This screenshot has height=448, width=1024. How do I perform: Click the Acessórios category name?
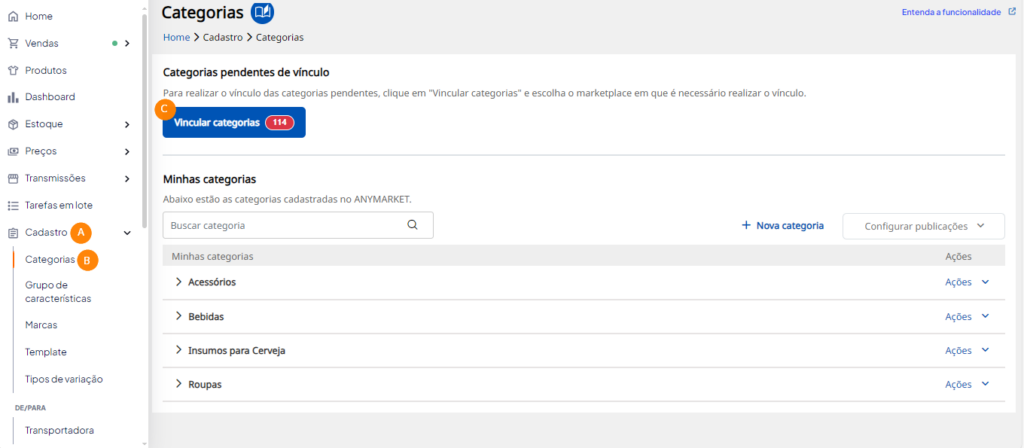pos(212,282)
